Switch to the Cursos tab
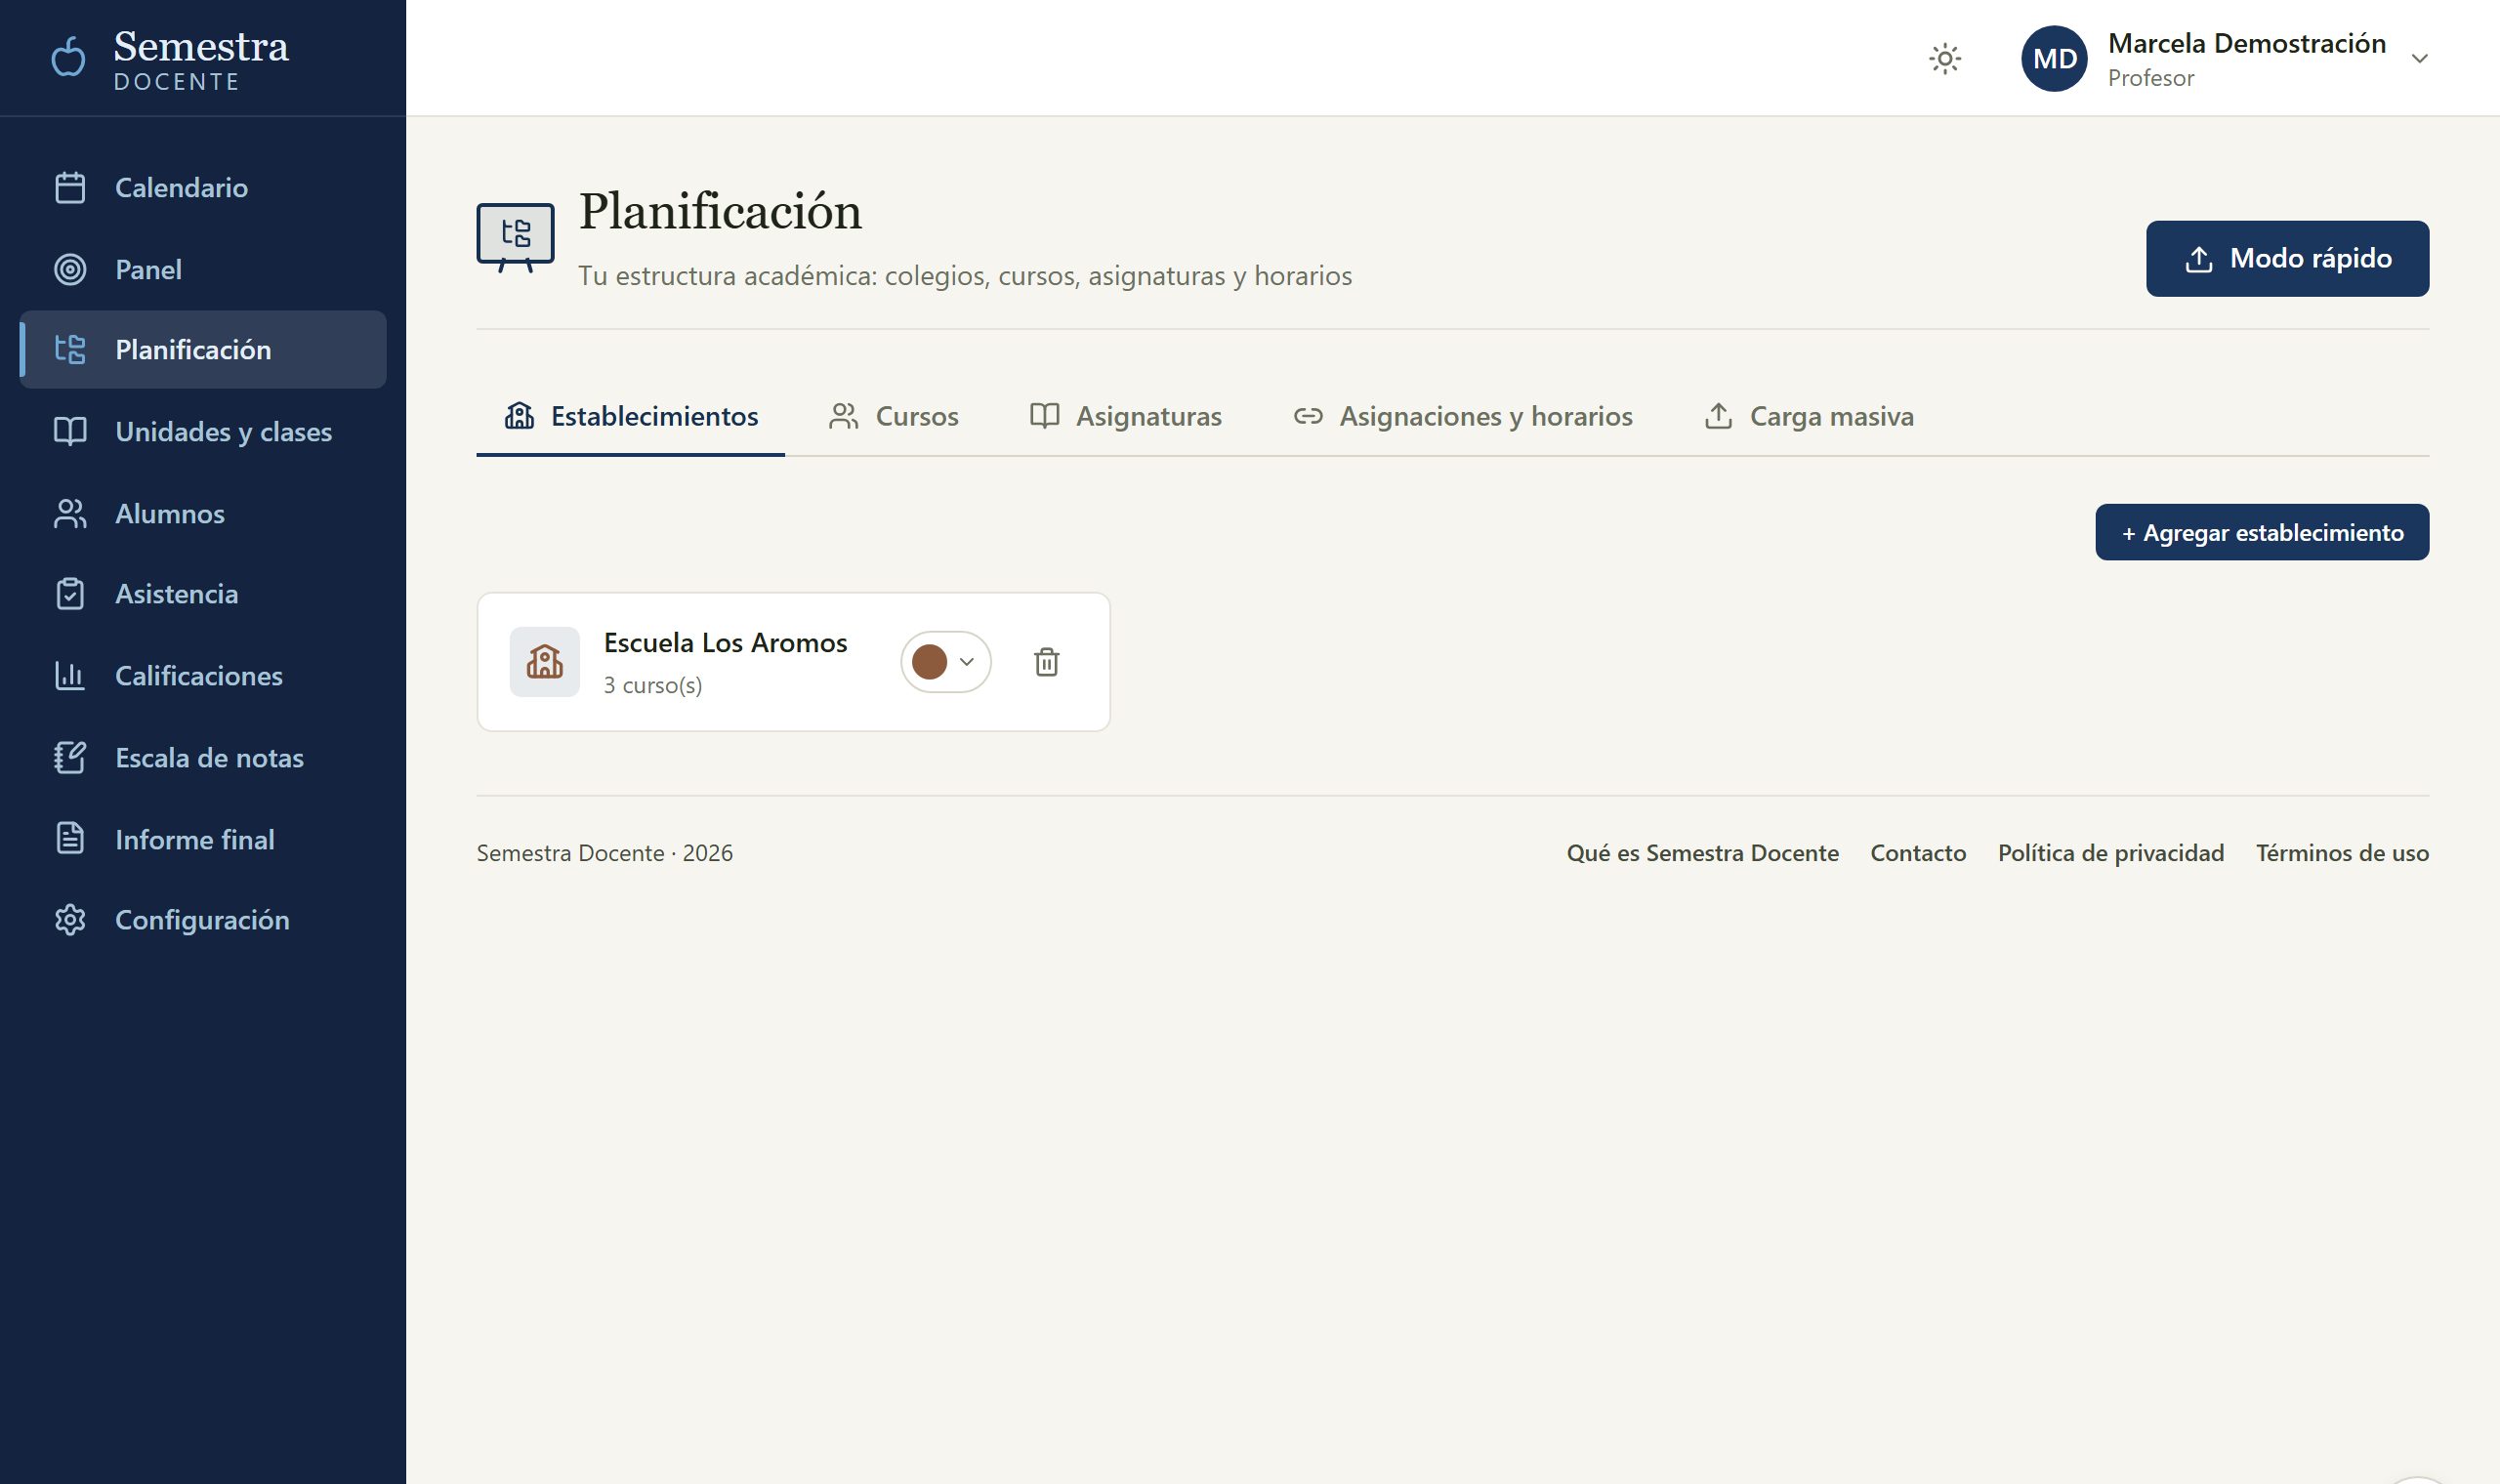 point(894,416)
